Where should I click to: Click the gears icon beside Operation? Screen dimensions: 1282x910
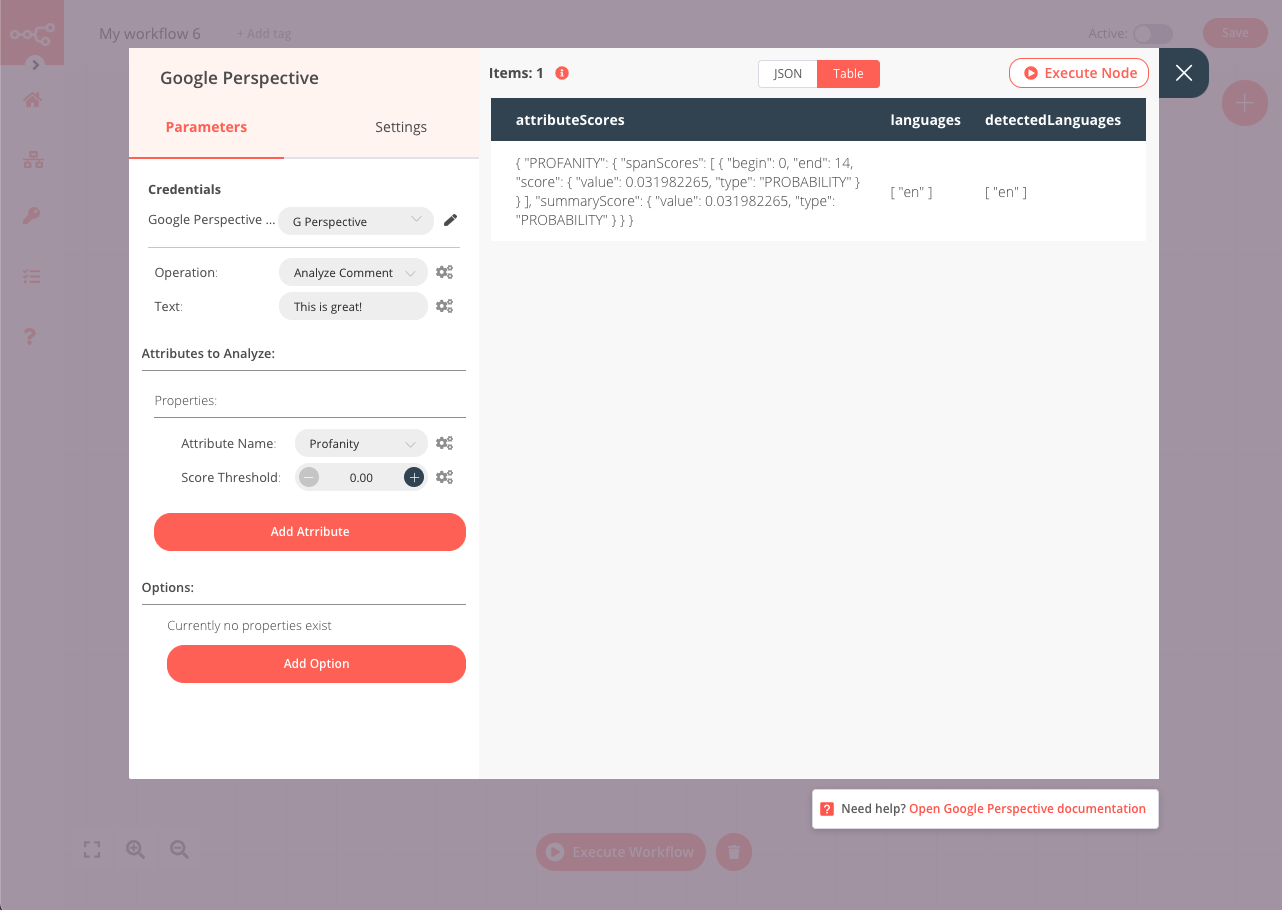[445, 272]
